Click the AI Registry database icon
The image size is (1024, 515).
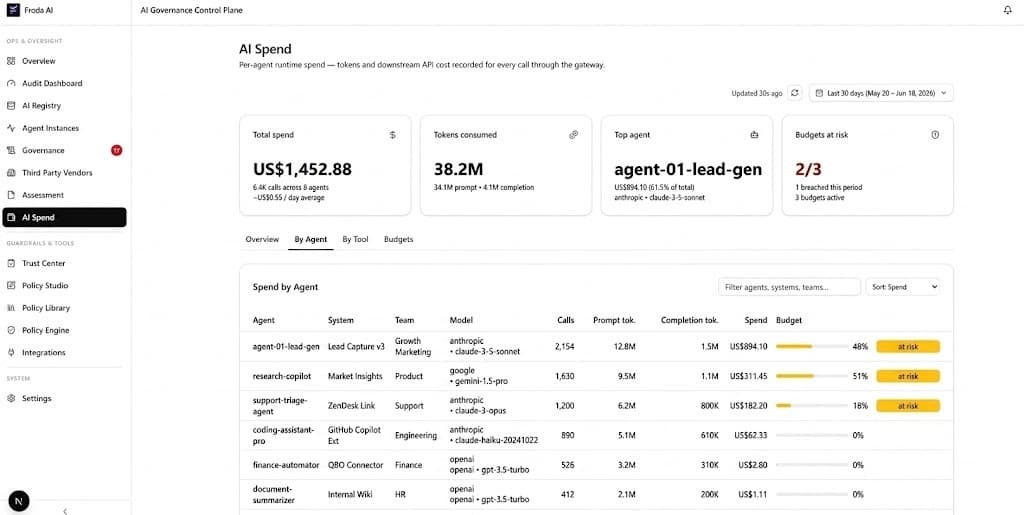pyautogui.click(x=10, y=106)
